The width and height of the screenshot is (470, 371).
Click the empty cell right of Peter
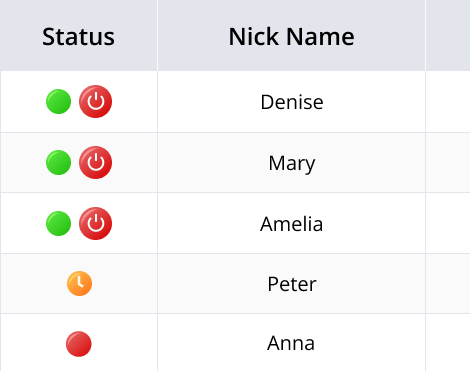click(x=448, y=284)
